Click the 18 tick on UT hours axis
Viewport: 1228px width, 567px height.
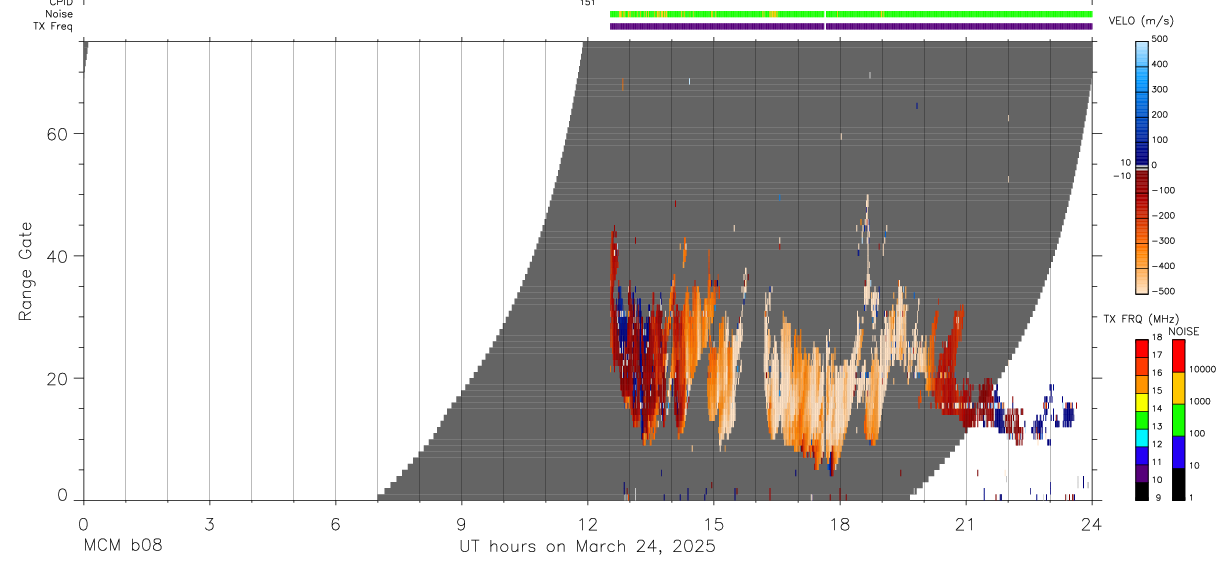pos(839,523)
